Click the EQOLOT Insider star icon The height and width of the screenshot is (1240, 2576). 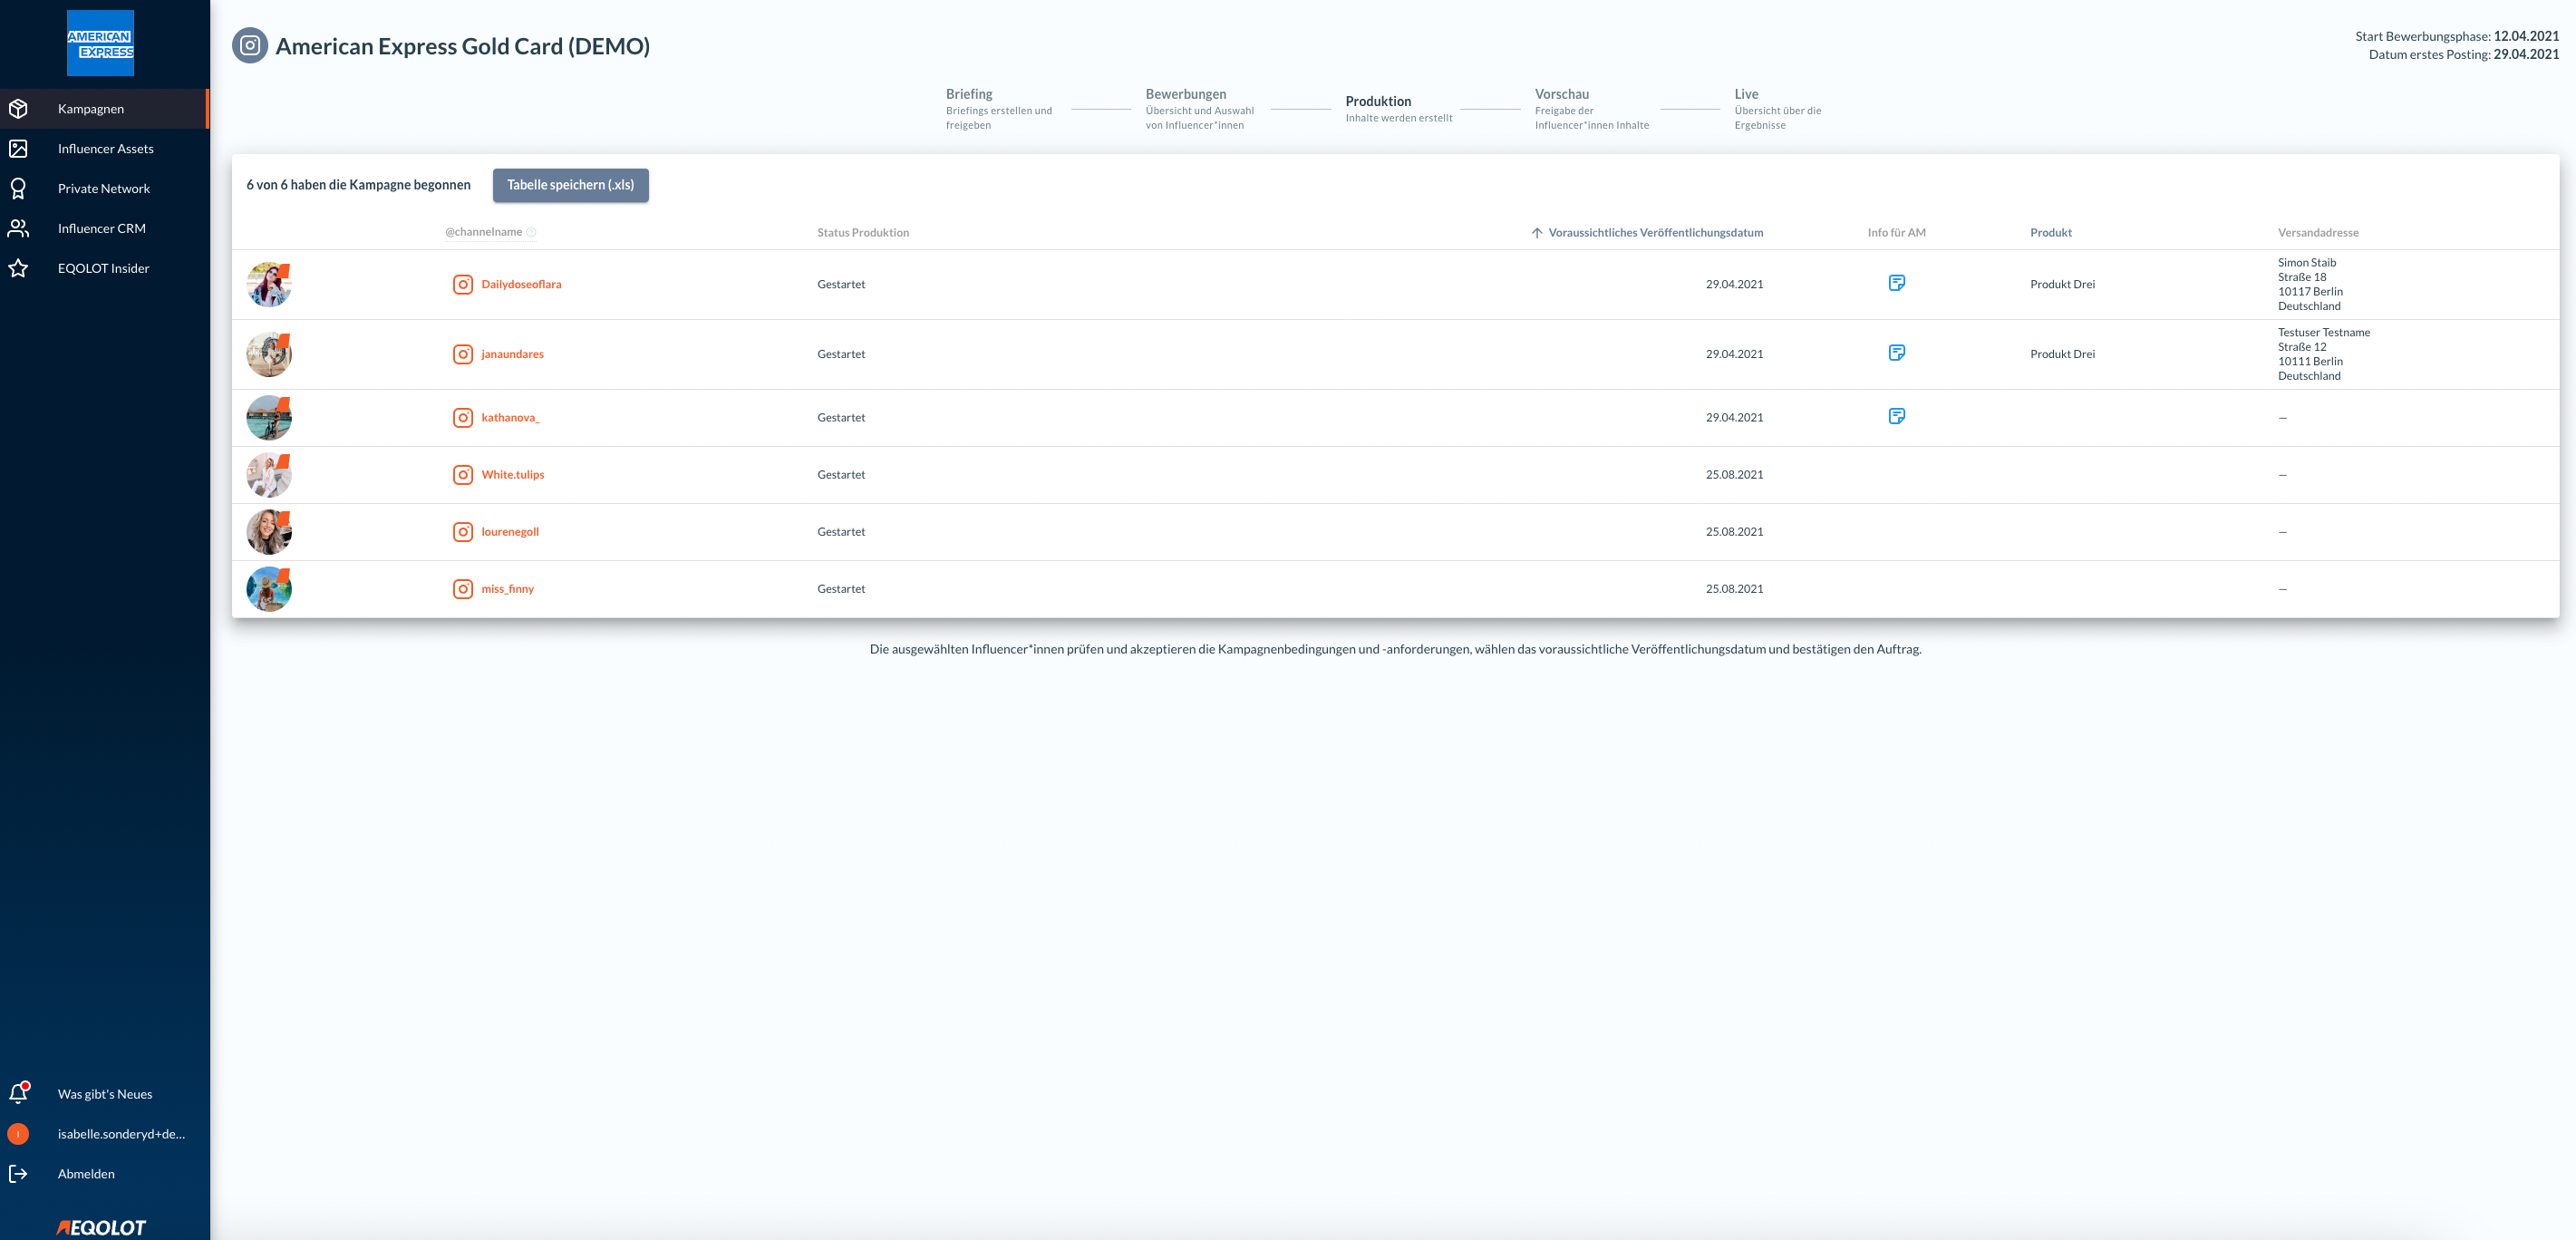(x=18, y=269)
